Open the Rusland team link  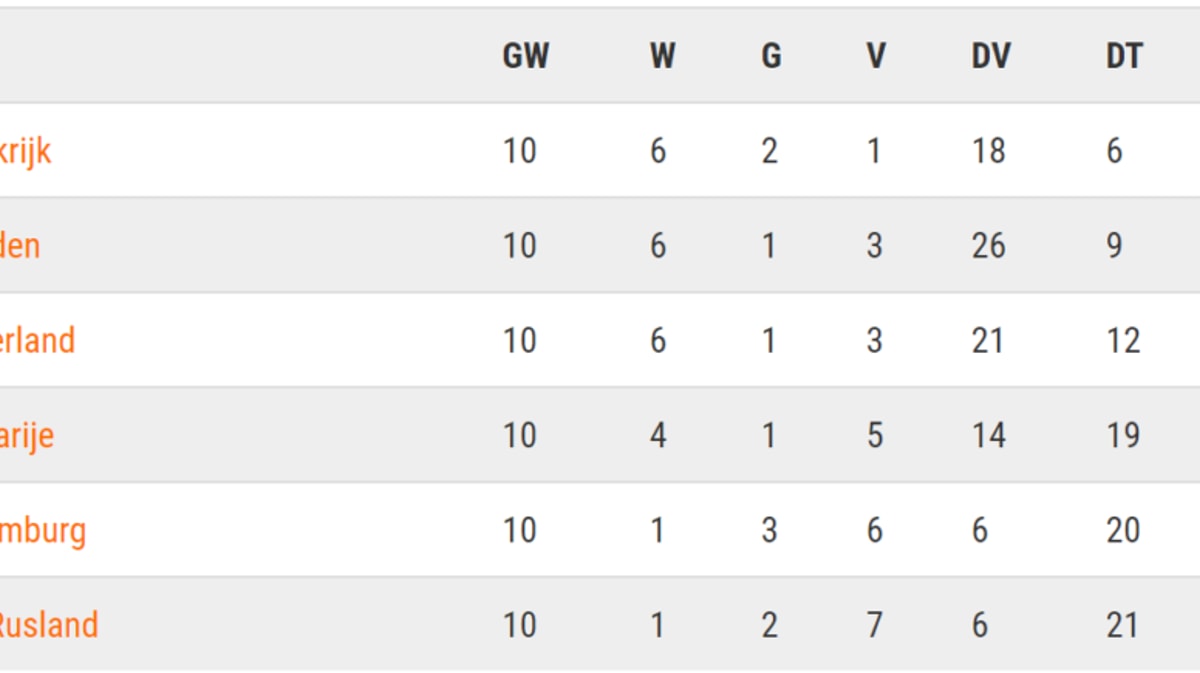(x=48, y=625)
